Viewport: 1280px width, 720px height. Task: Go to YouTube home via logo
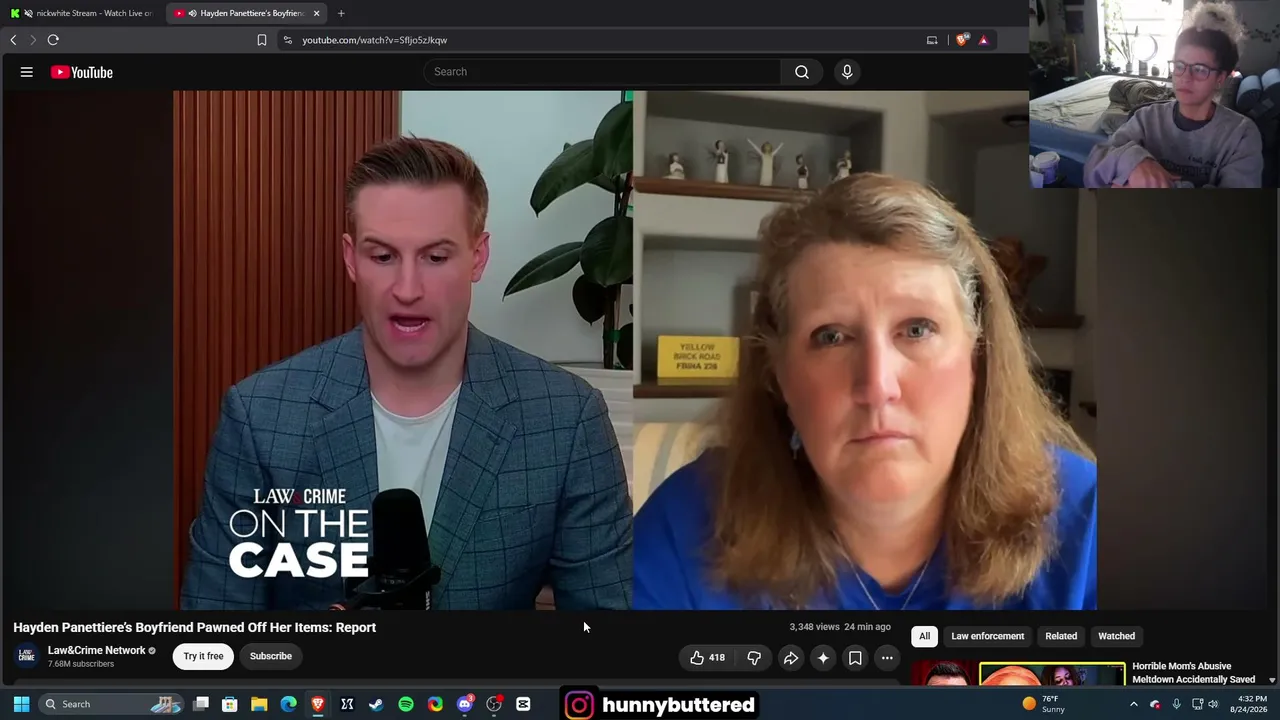pos(82,72)
